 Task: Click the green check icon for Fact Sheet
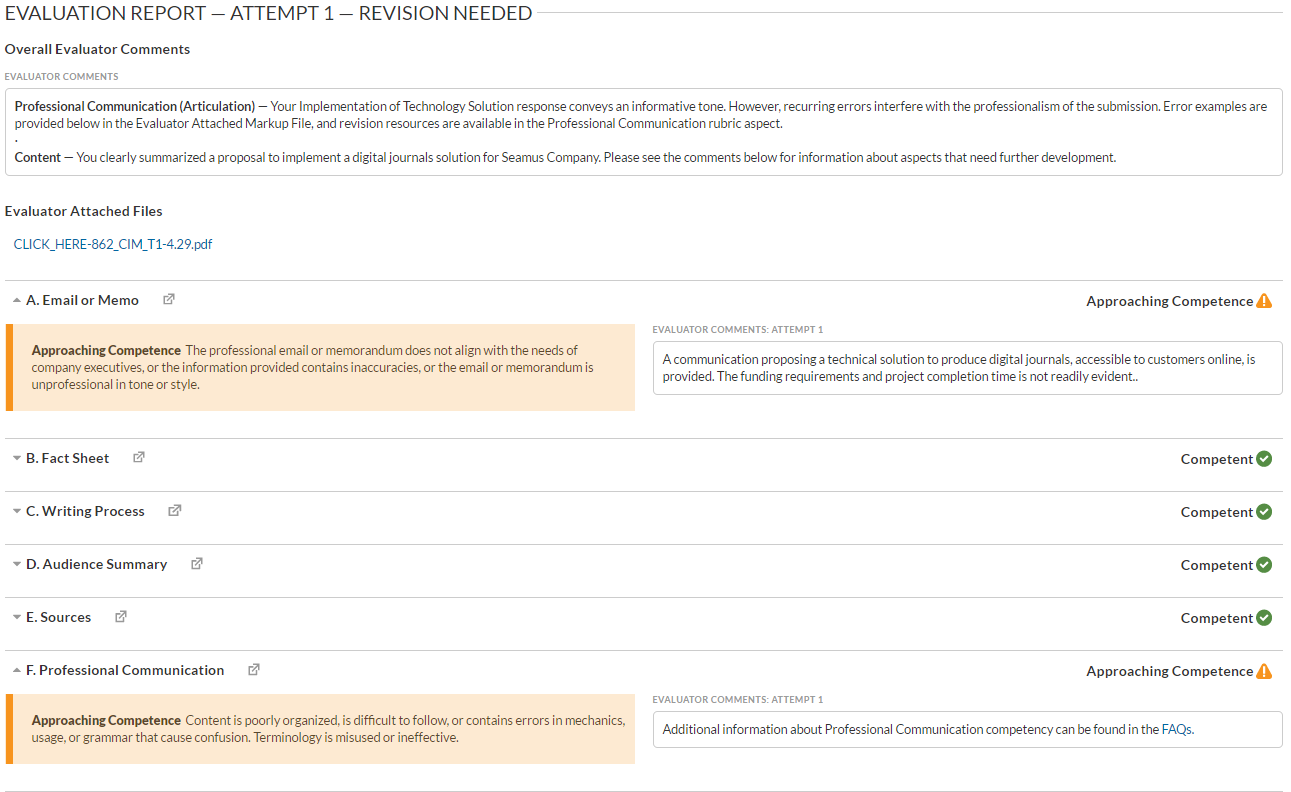click(1264, 459)
